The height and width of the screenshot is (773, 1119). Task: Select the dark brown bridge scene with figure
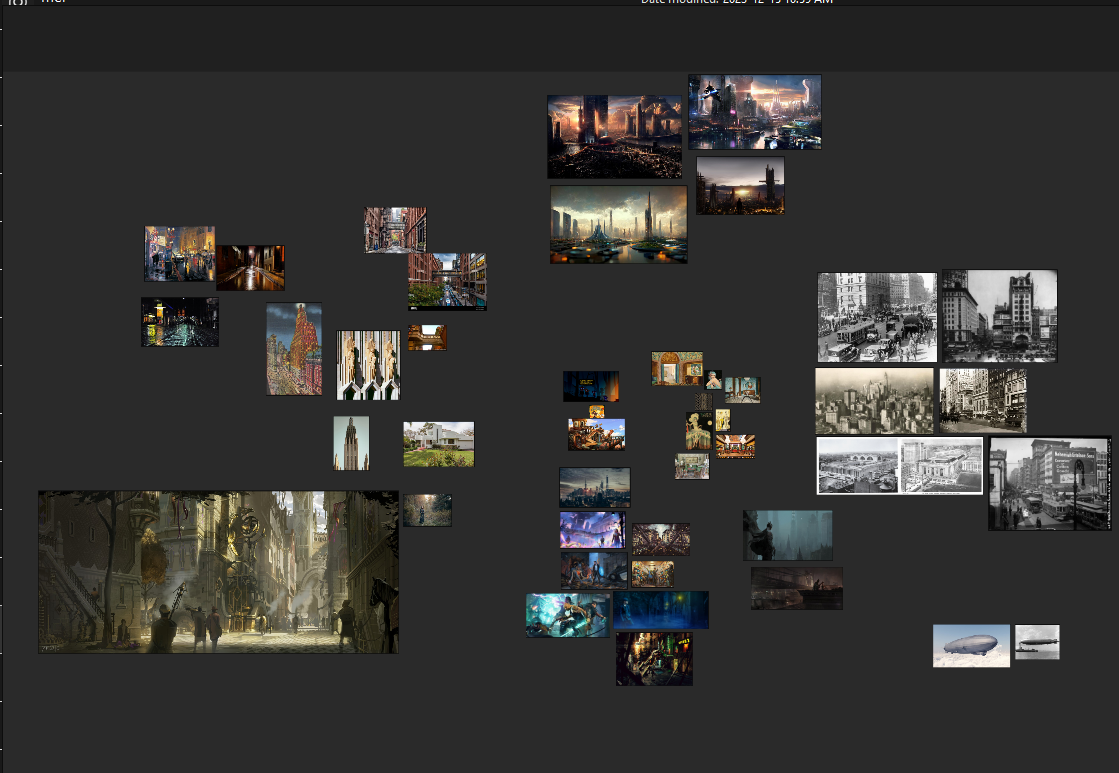796,588
